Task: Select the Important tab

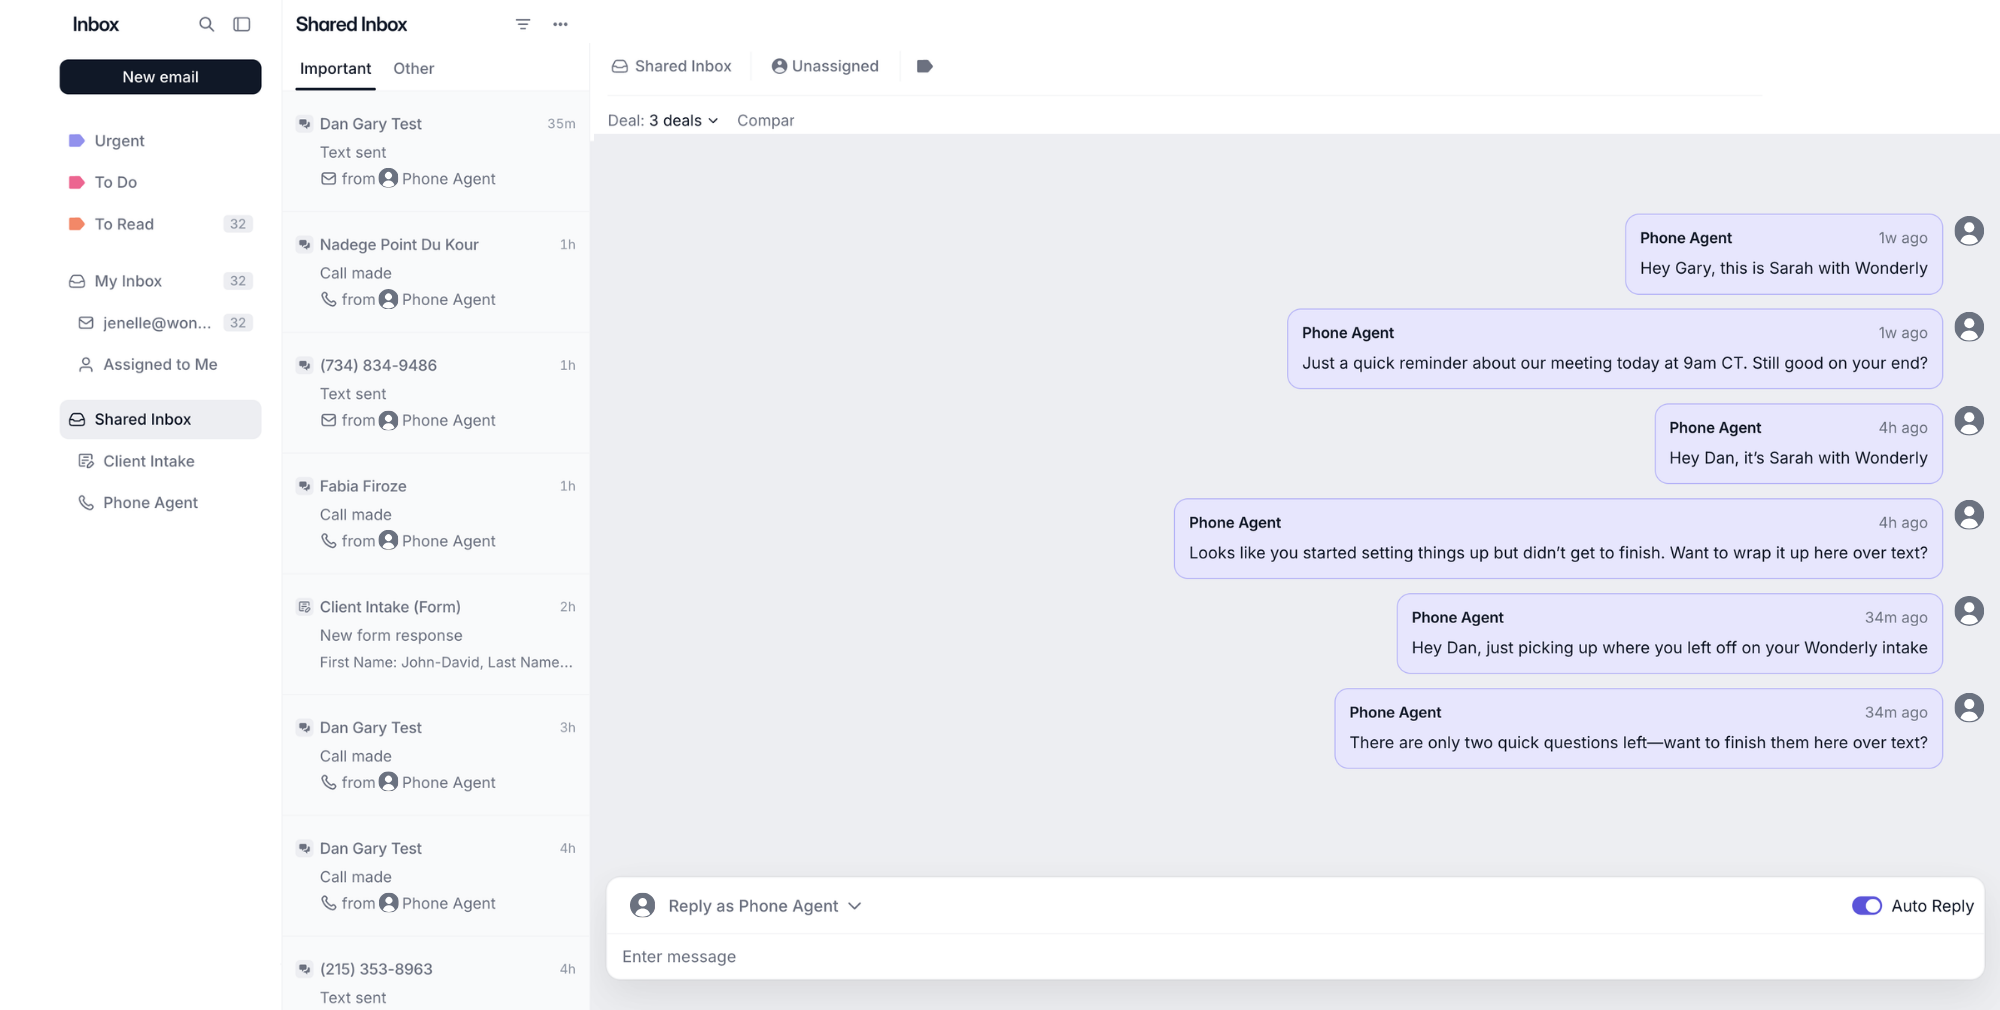Action: 335,68
